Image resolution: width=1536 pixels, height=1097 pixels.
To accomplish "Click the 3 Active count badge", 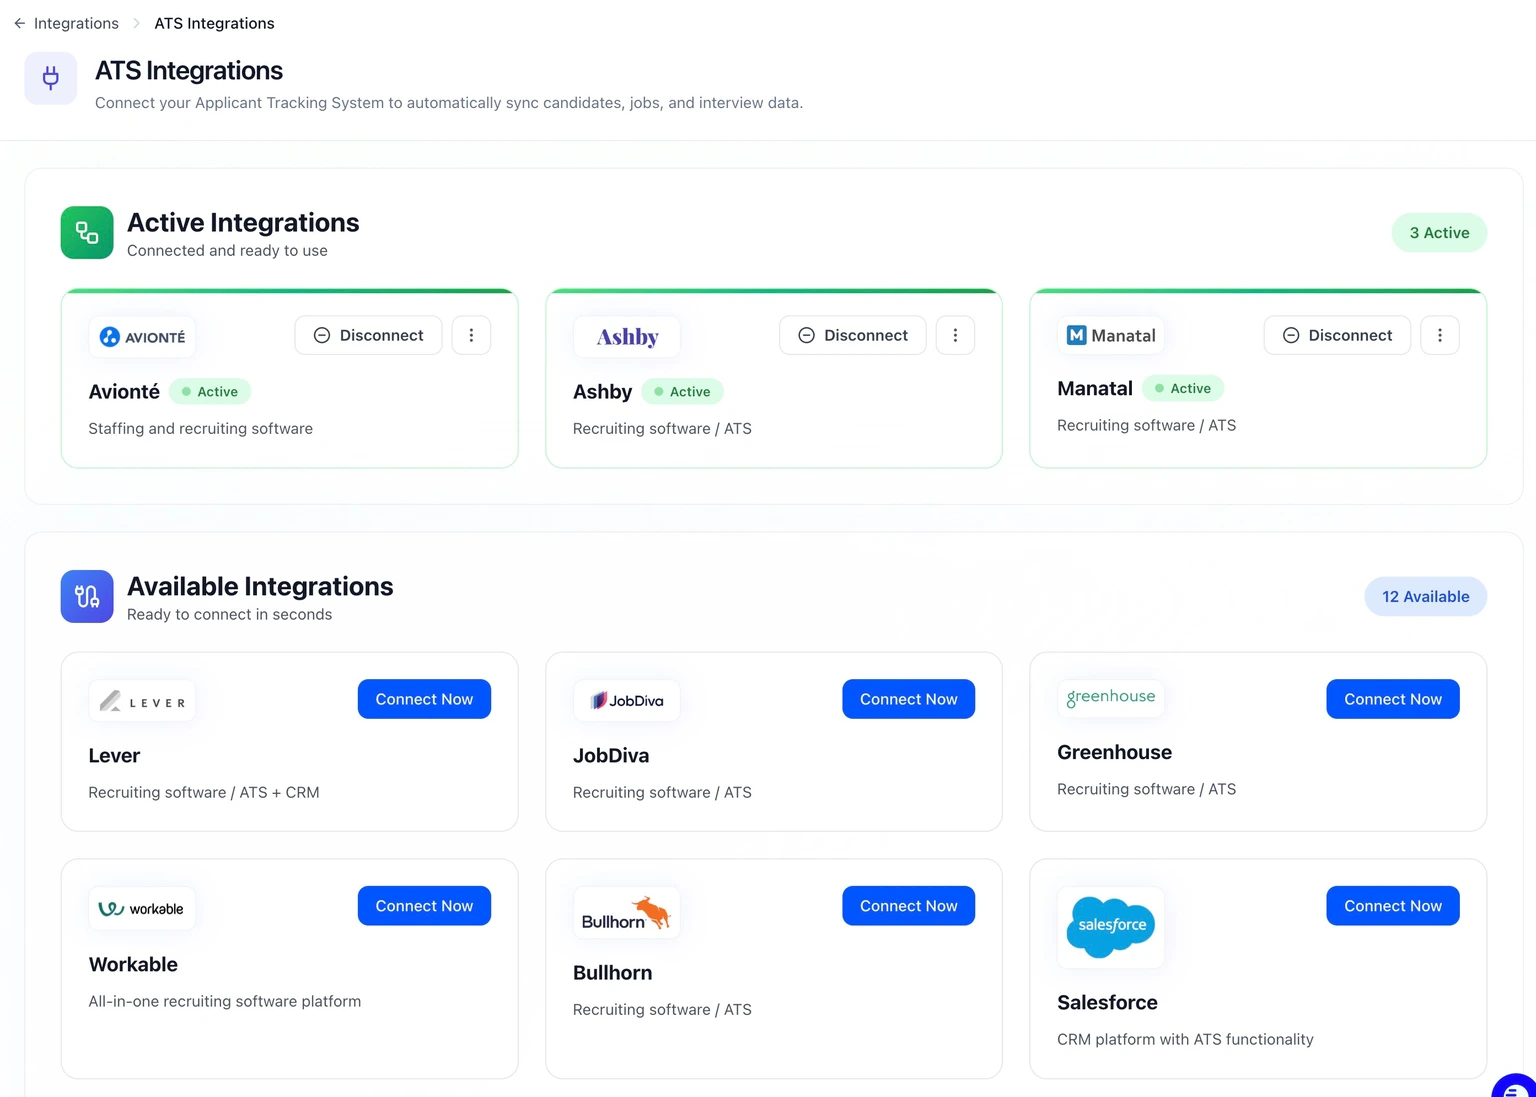I will coord(1439,233).
